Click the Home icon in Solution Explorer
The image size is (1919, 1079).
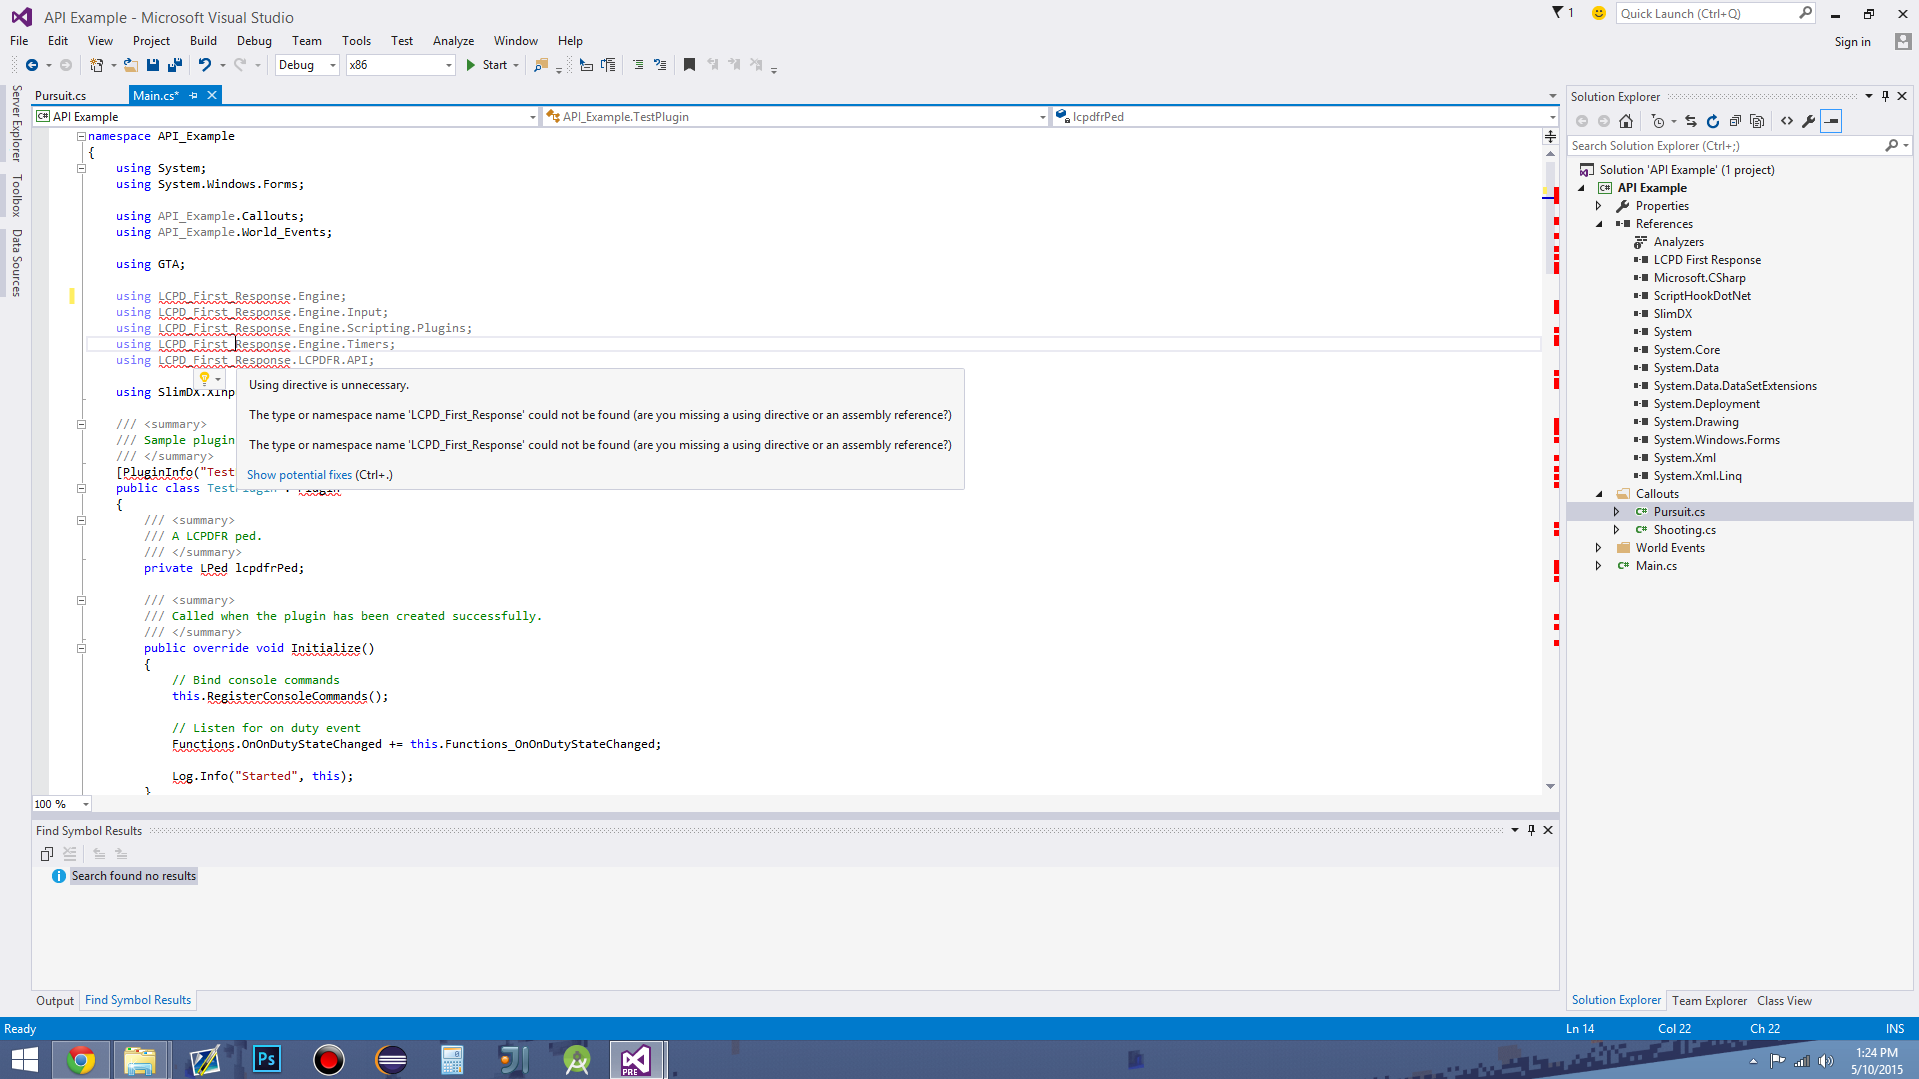(x=1626, y=121)
